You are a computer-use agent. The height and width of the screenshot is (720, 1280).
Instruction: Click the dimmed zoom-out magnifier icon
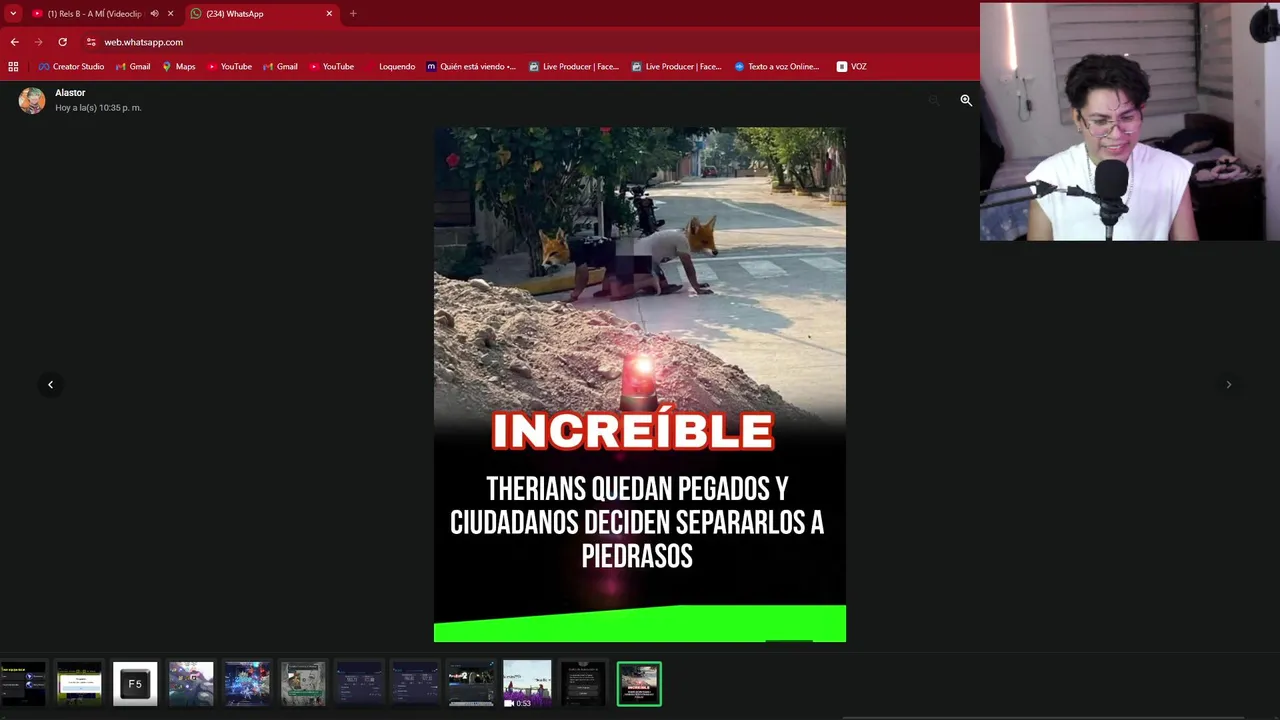pyautogui.click(x=934, y=100)
